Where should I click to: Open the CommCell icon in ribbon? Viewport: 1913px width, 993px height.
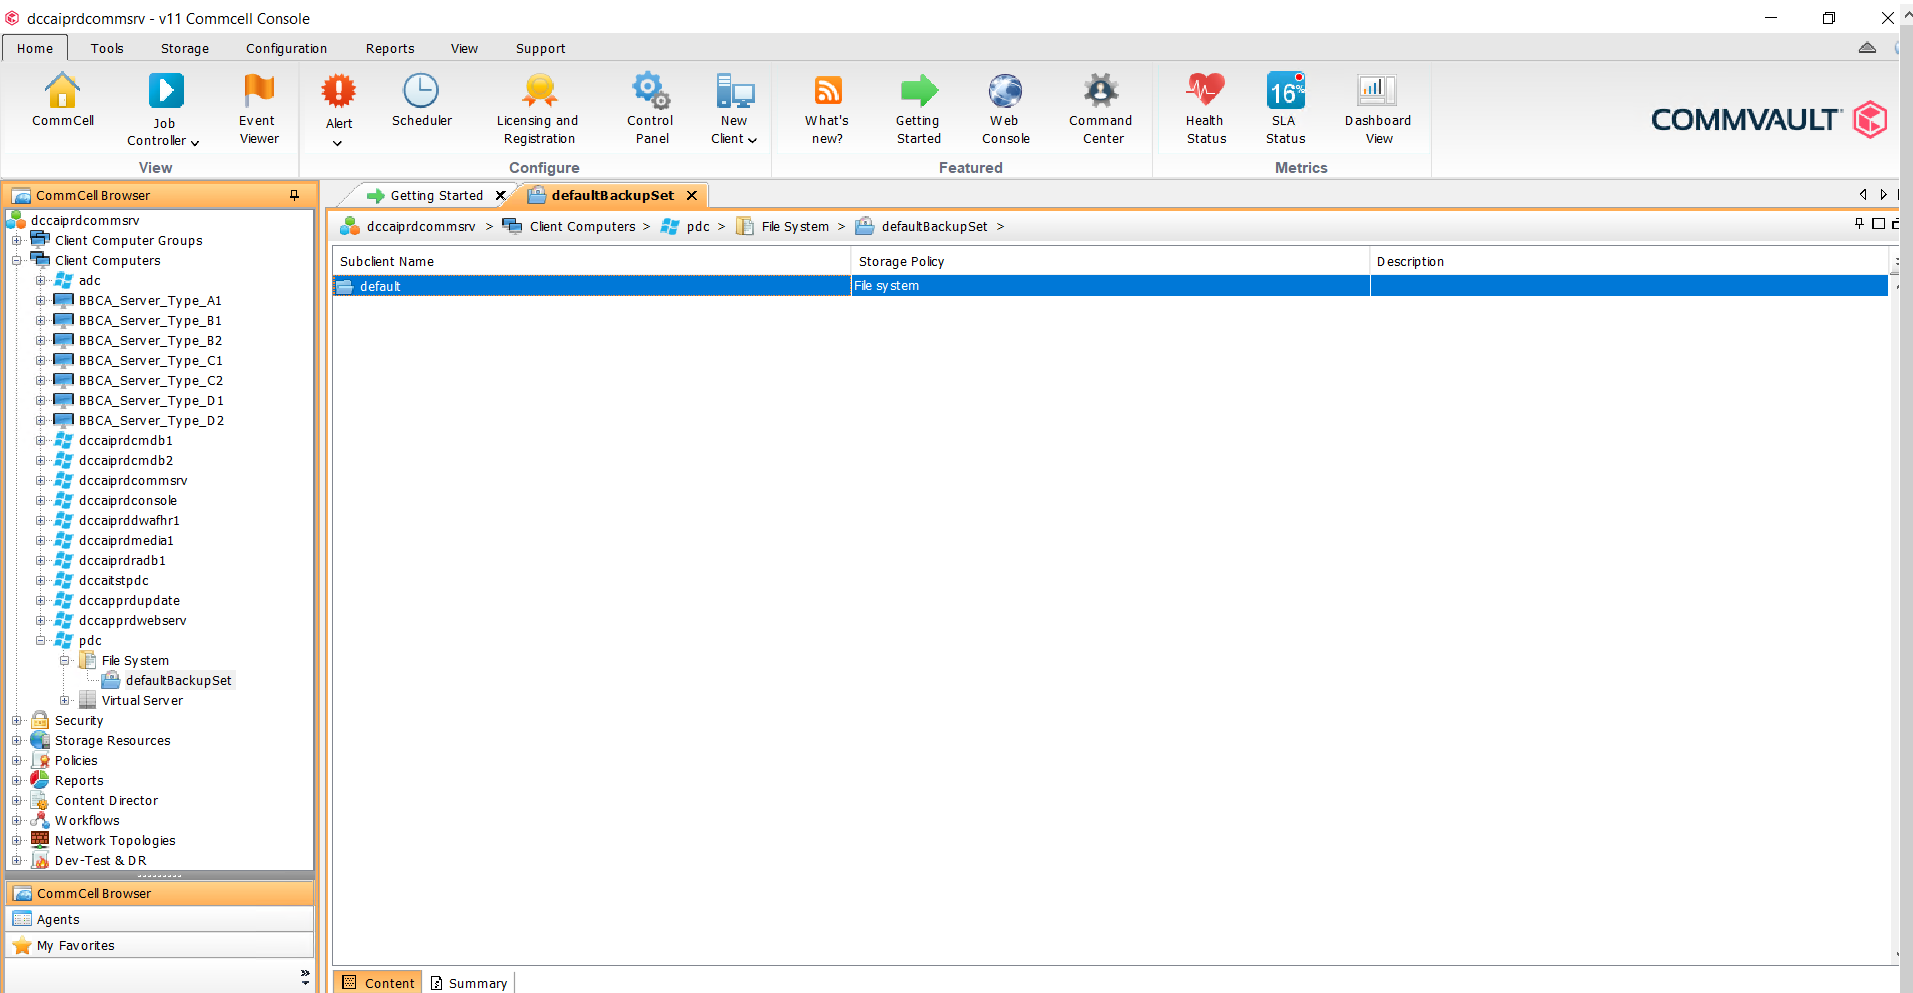click(x=62, y=100)
